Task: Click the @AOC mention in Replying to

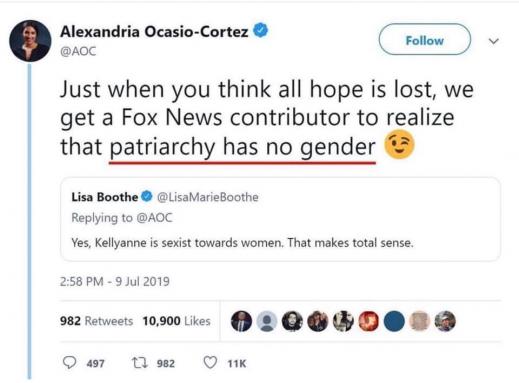Action: [155, 218]
